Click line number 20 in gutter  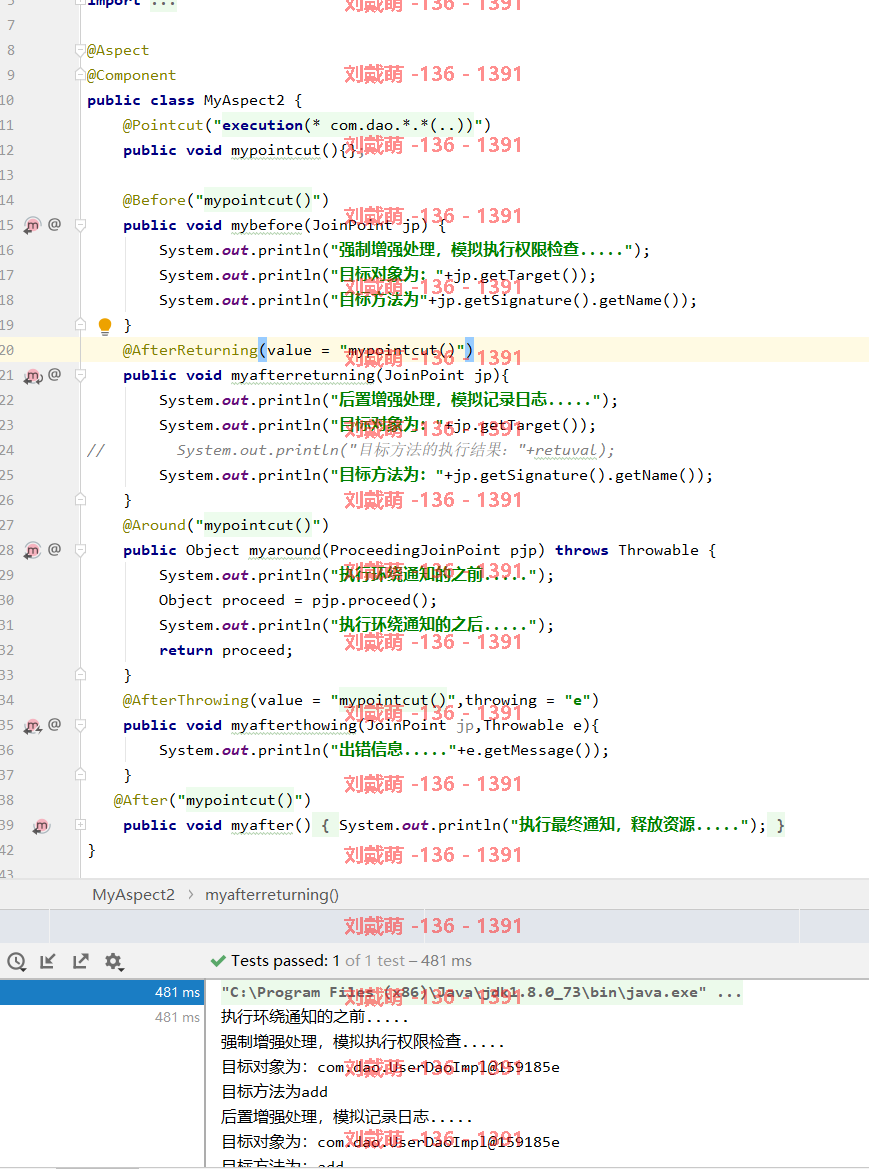click(7, 350)
